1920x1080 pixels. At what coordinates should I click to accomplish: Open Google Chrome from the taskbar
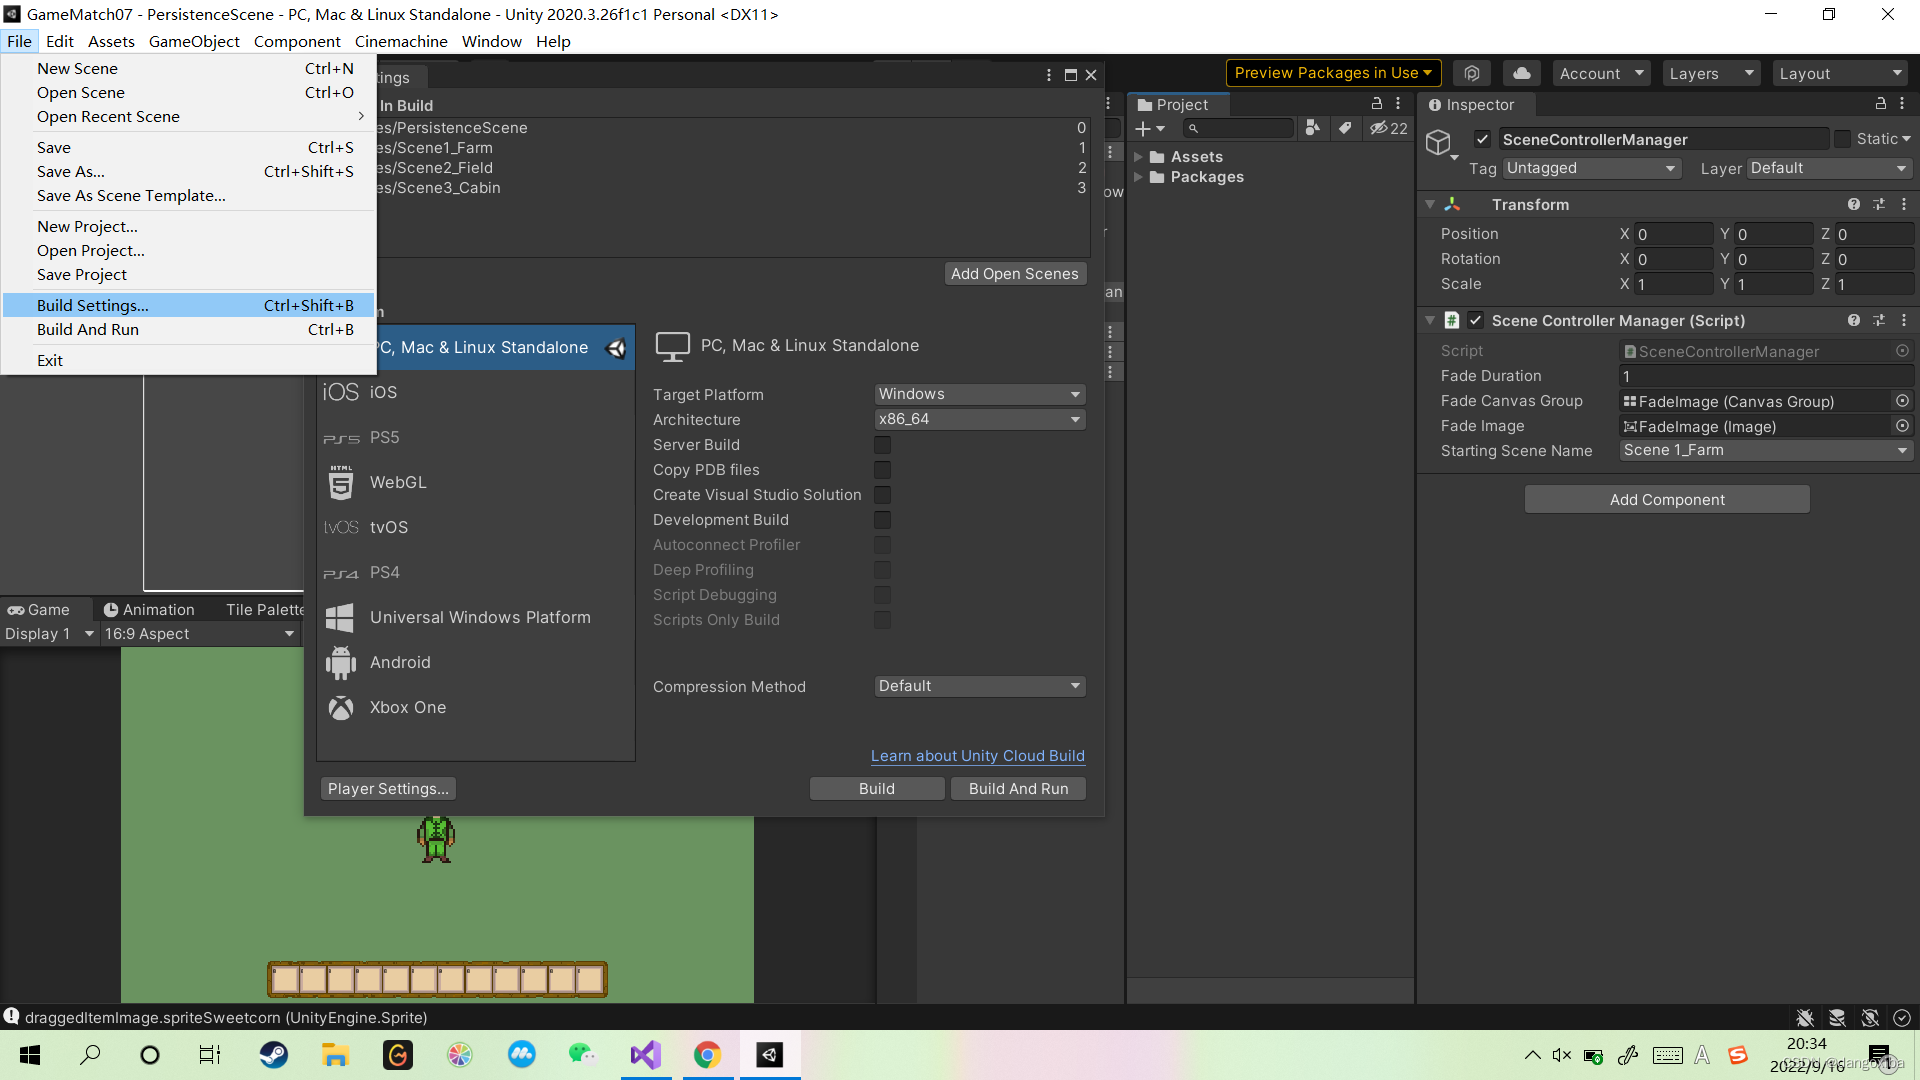[707, 1055]
